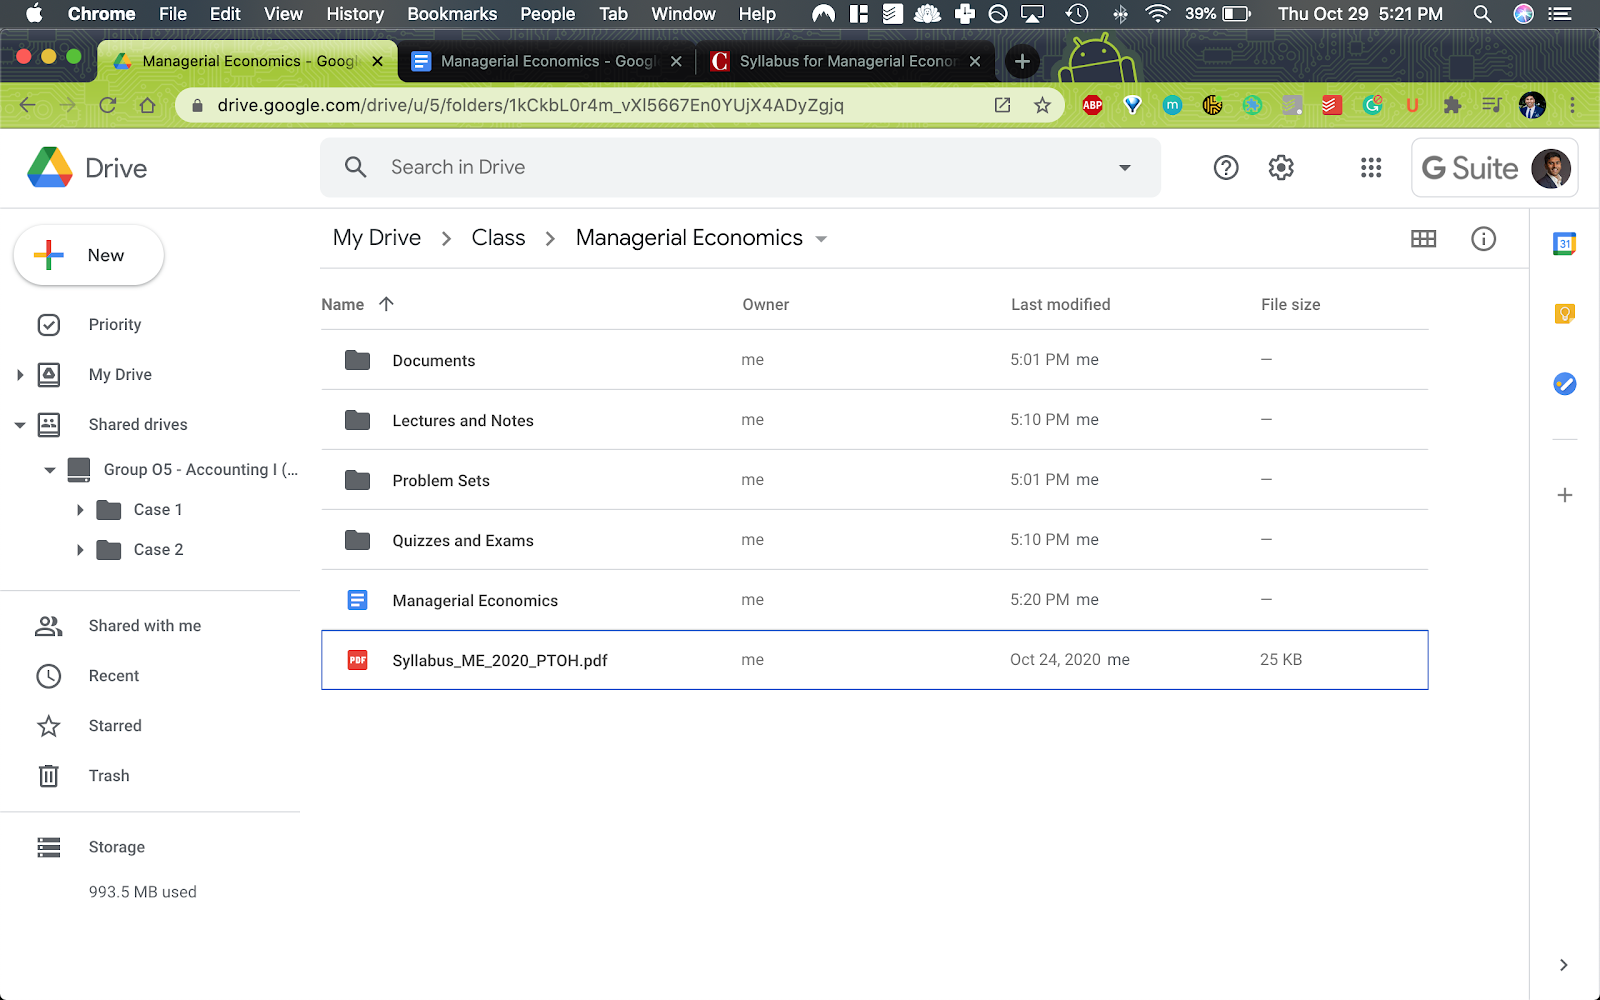Click the Help question mark icon
1600x1000 pixels.
[x=1226, y=168]
